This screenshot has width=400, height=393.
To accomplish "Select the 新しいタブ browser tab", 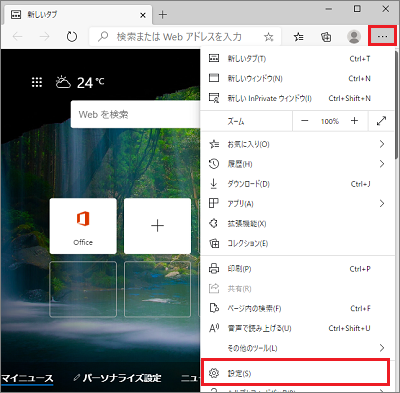I will pos(77,15).
